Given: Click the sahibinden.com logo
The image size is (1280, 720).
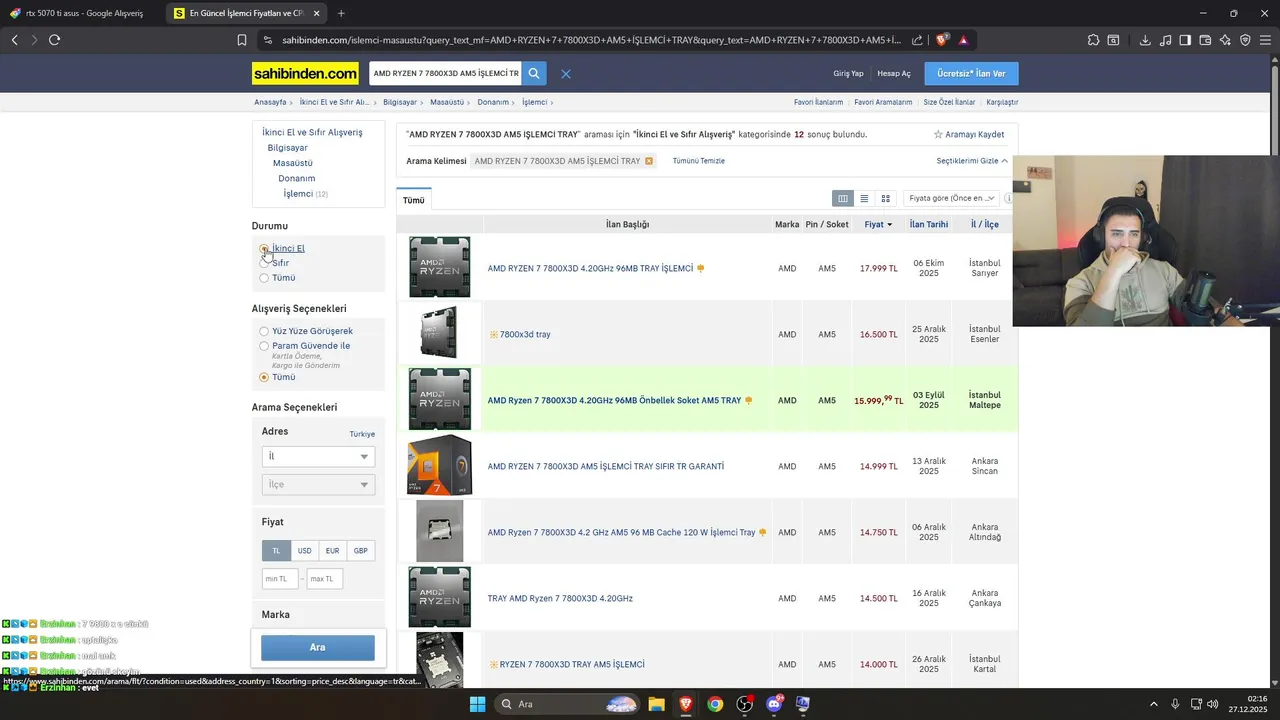Looking at the screenshot, I should [305, 74].
